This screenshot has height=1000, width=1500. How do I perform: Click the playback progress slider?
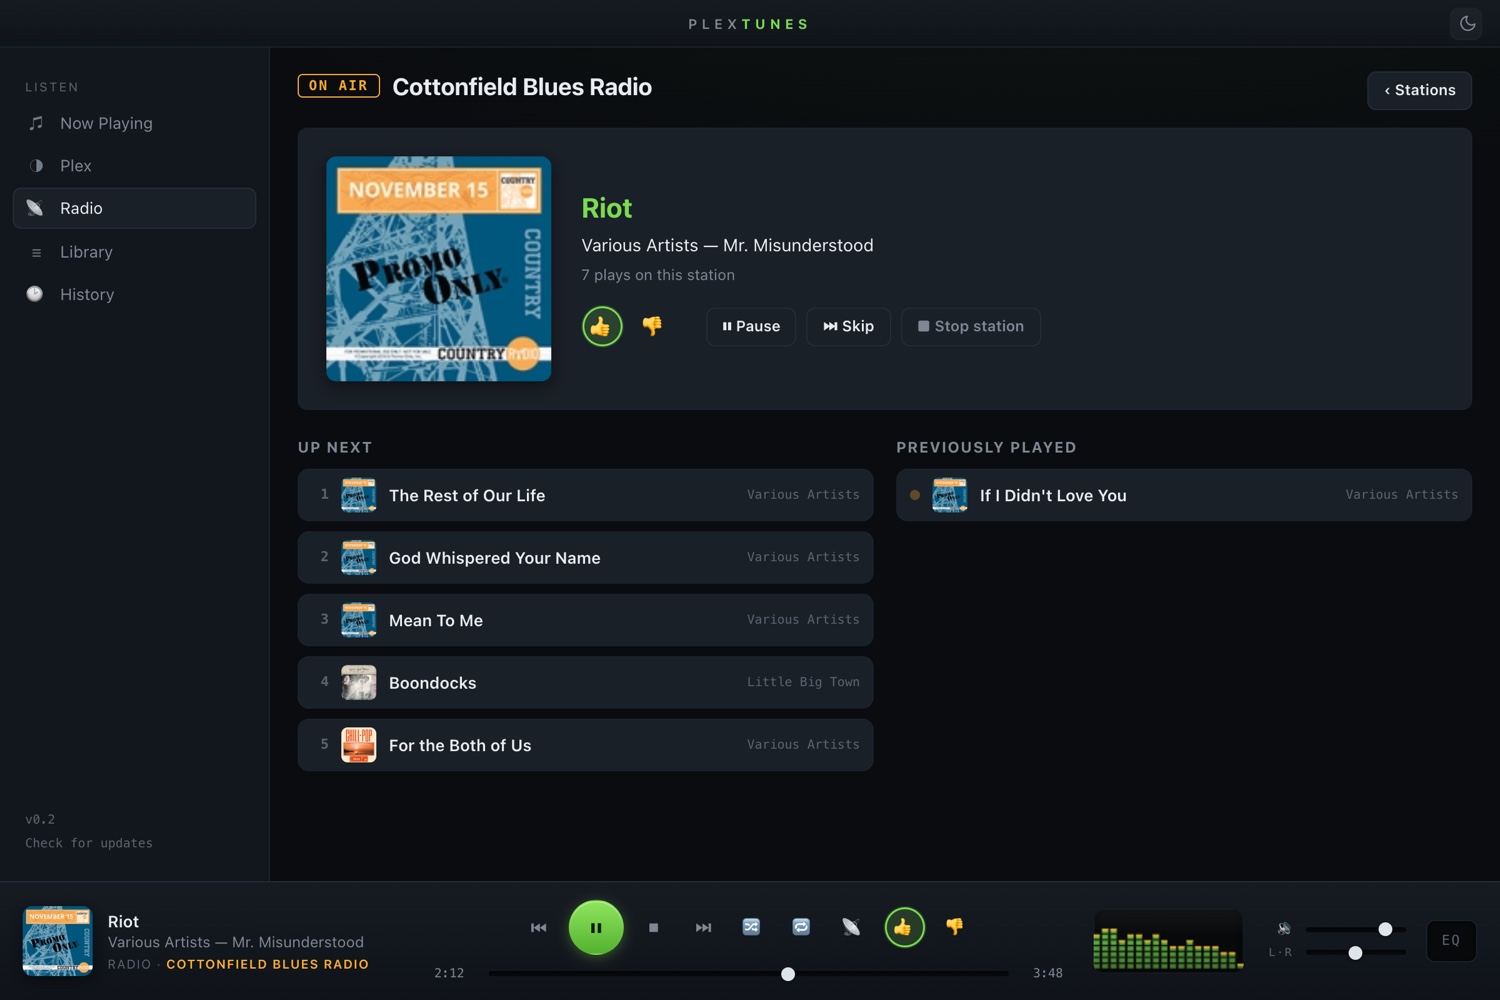click(x=748, y=973)
